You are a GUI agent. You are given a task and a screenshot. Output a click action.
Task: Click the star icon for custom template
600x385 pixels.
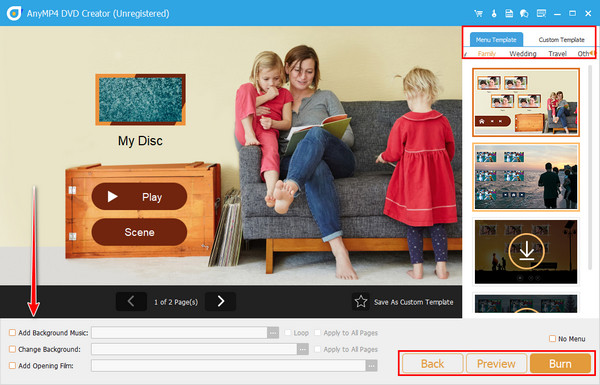point(360,302)
